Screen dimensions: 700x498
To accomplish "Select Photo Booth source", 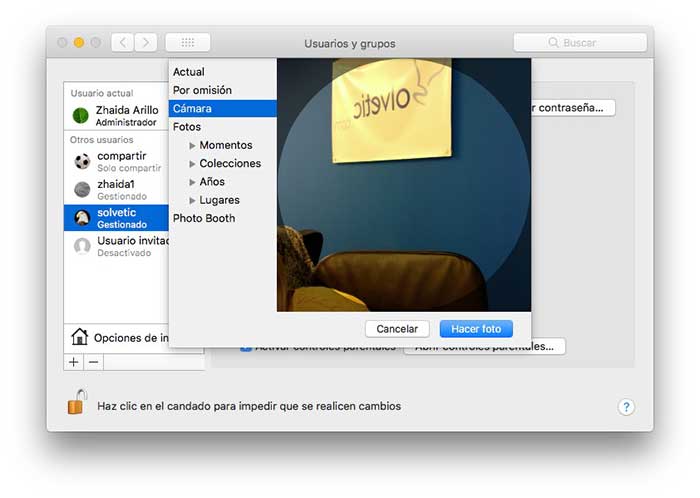I will (222, 218).
